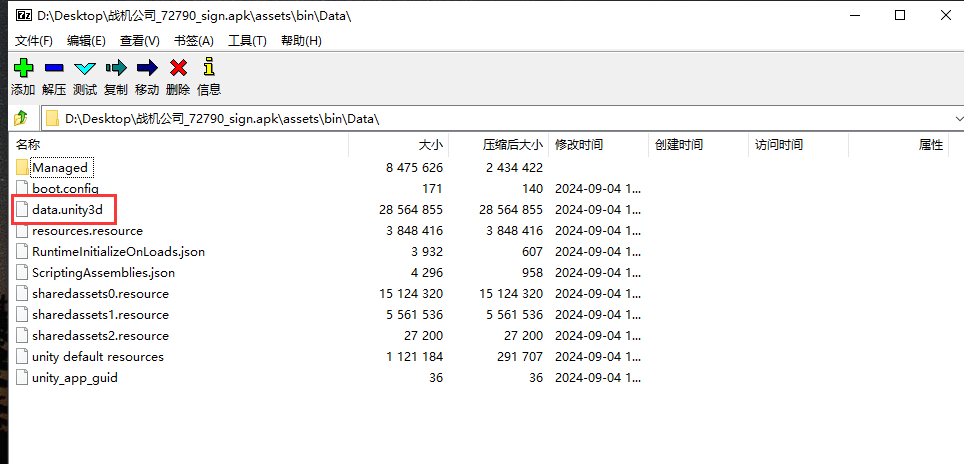
Task: Click the 7-Zip title bar app icon
Action: tap(23, 16)
